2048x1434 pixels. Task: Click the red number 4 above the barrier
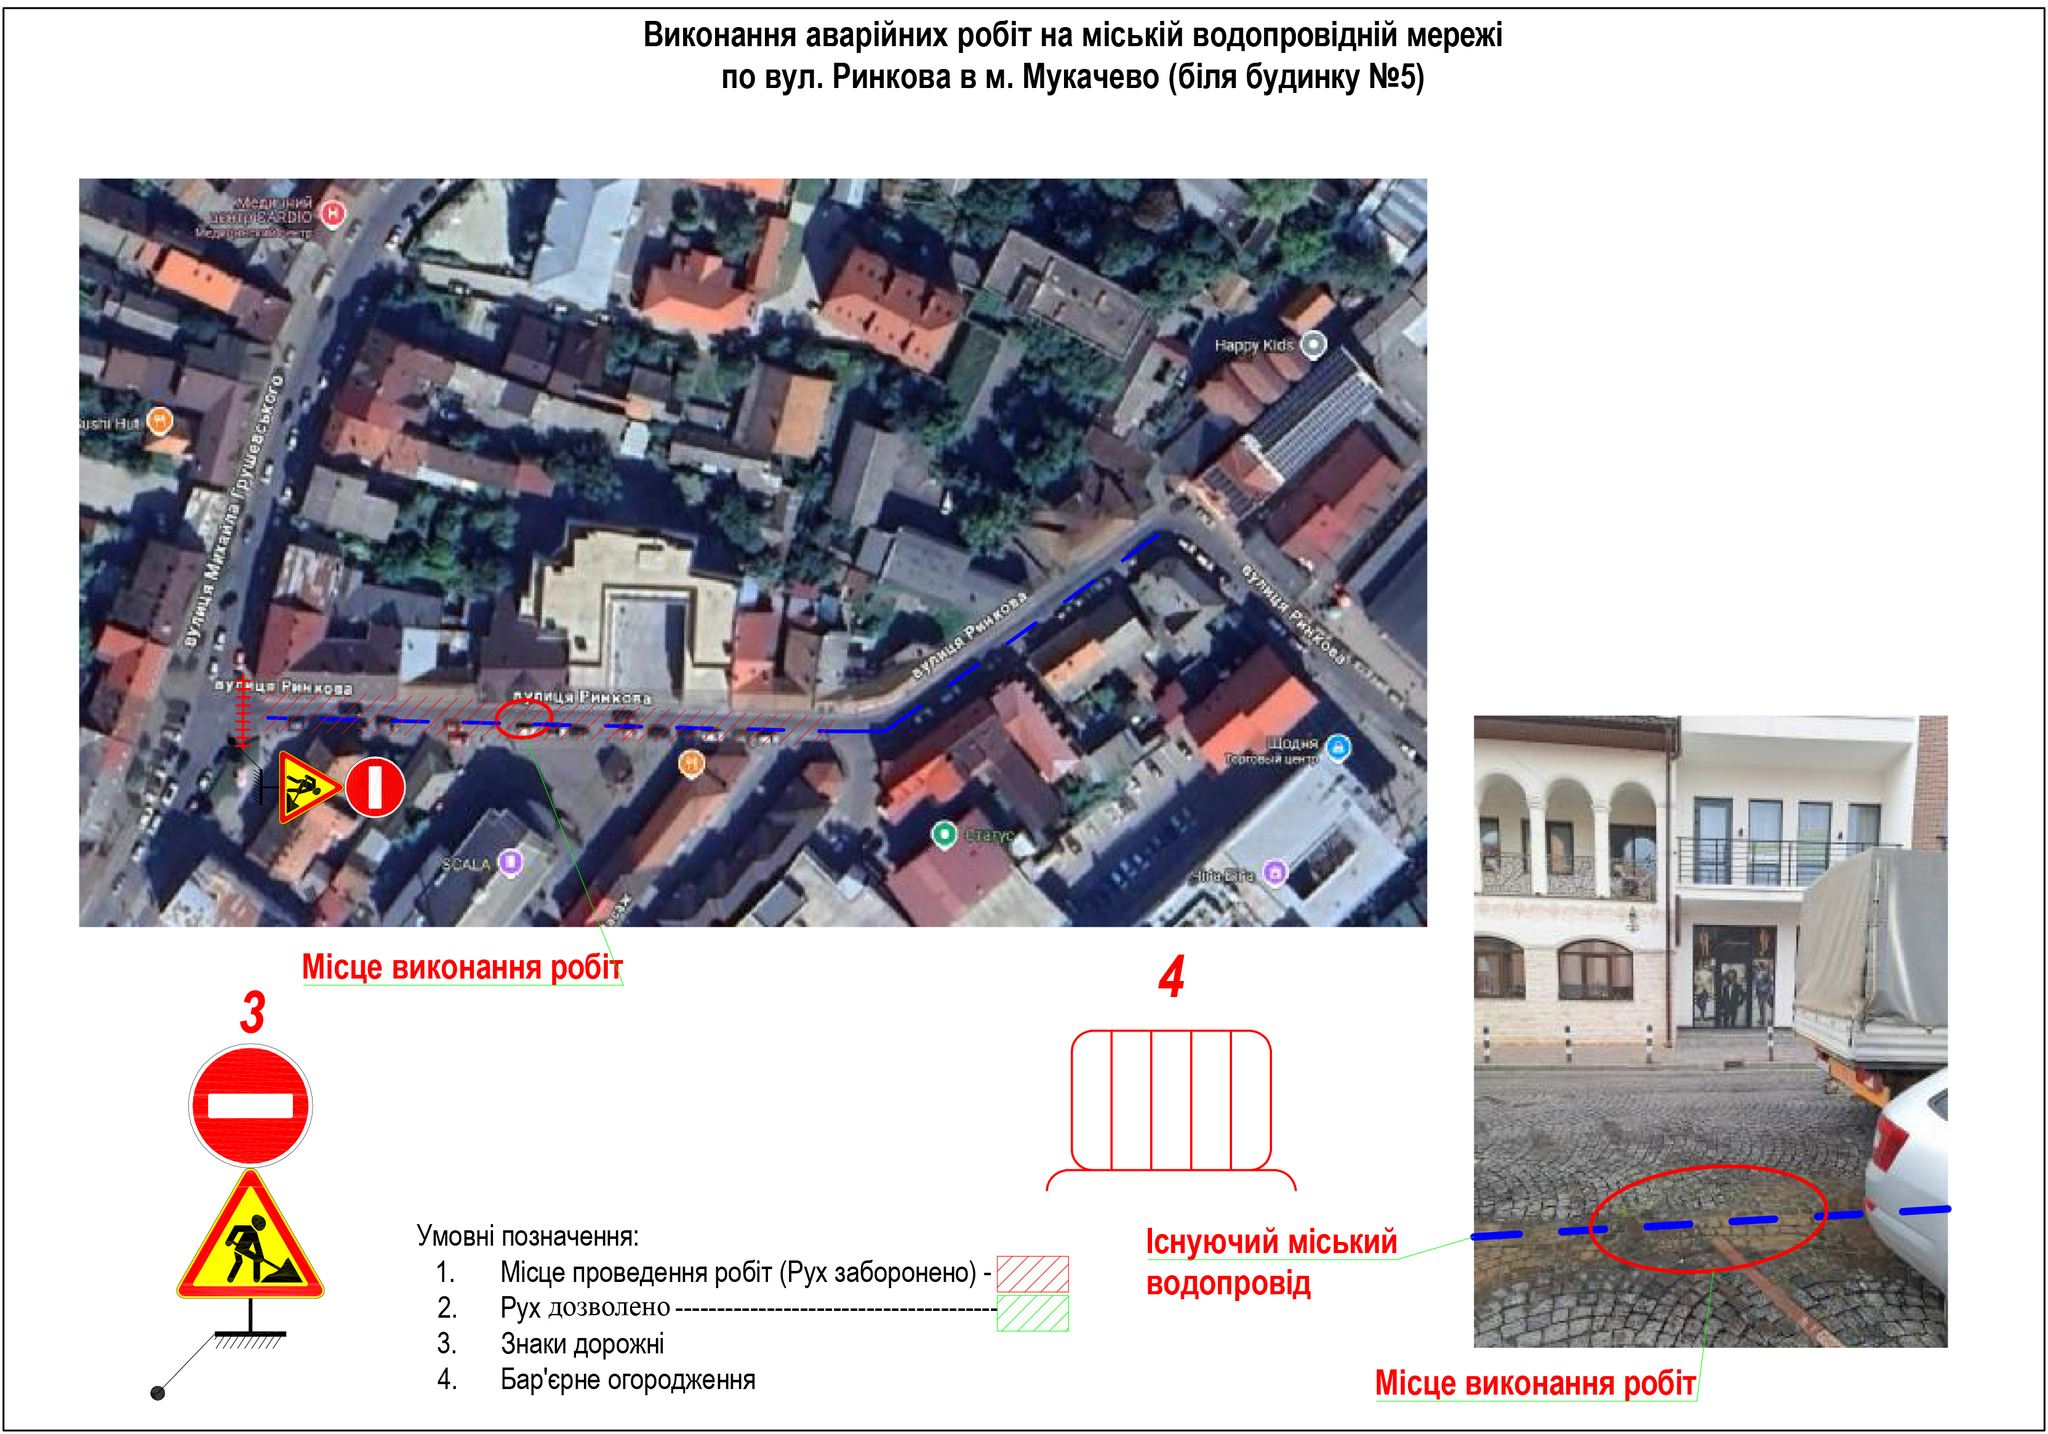(1172, 977)
